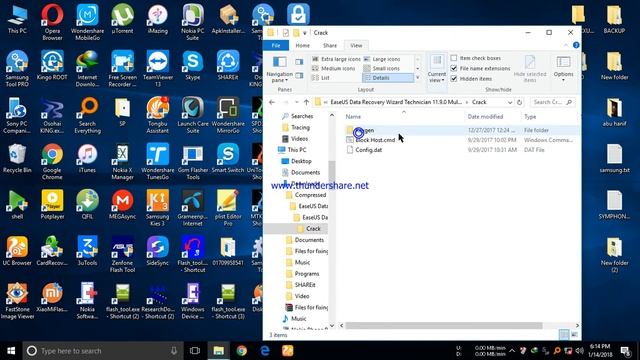Go back in File Explorer
This screenshot has height=360, width=640.
coord(272,102)
